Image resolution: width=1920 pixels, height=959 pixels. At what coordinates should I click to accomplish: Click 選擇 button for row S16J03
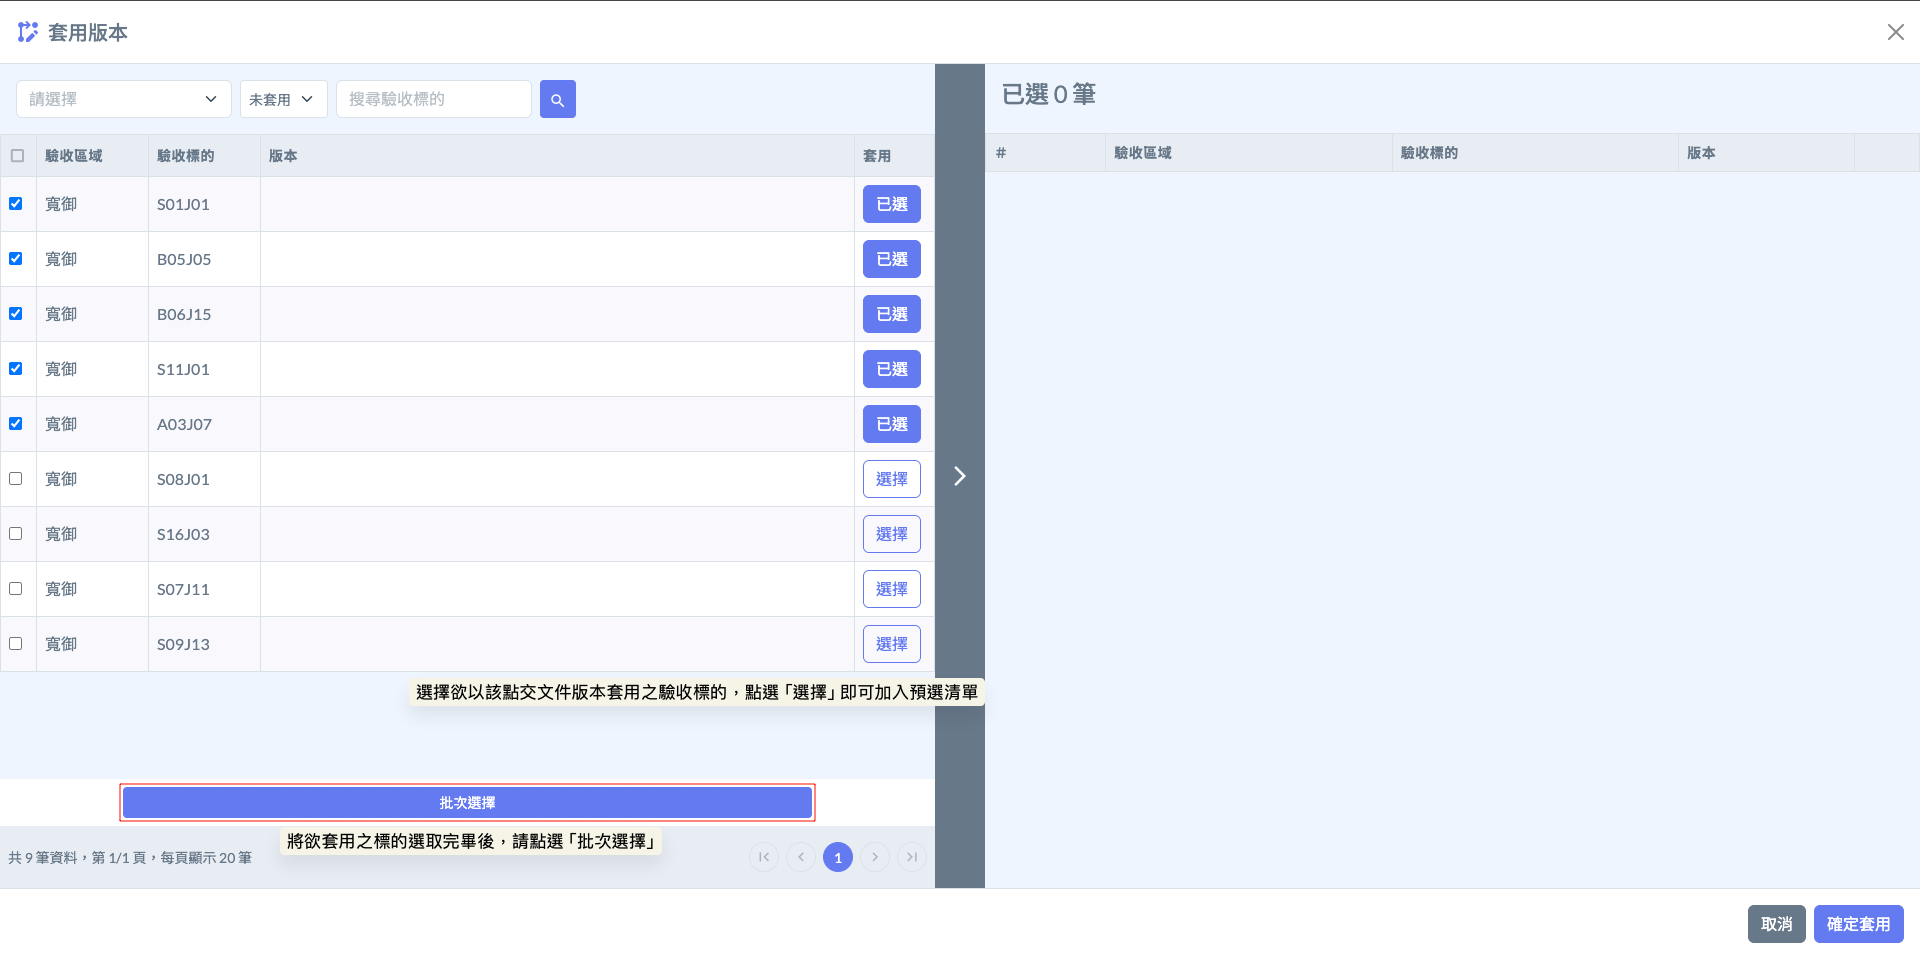pos(892,534)
